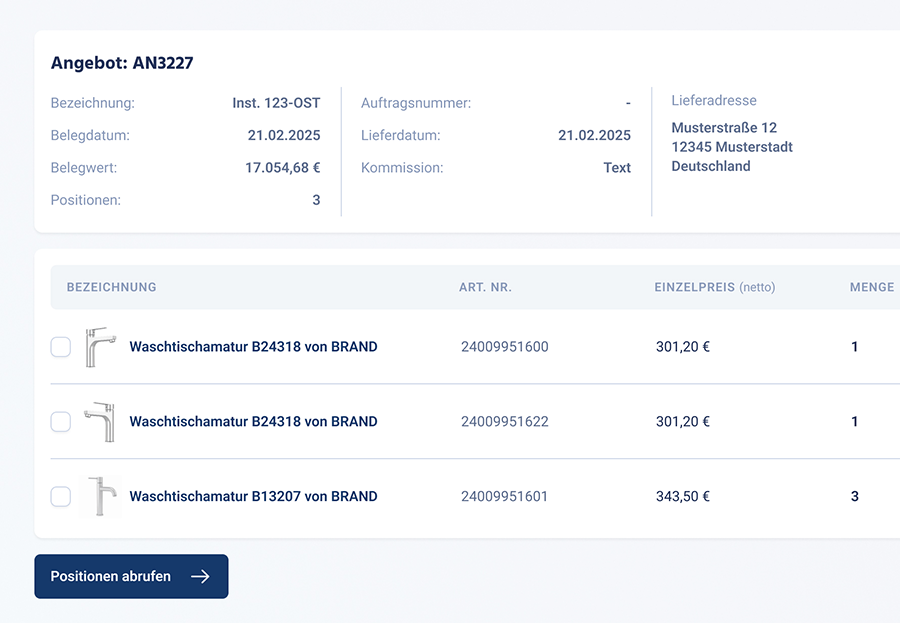Click the faucet image for article 24009951622
The width and height of the screenshot is (900, 623).
click(99, 422)
